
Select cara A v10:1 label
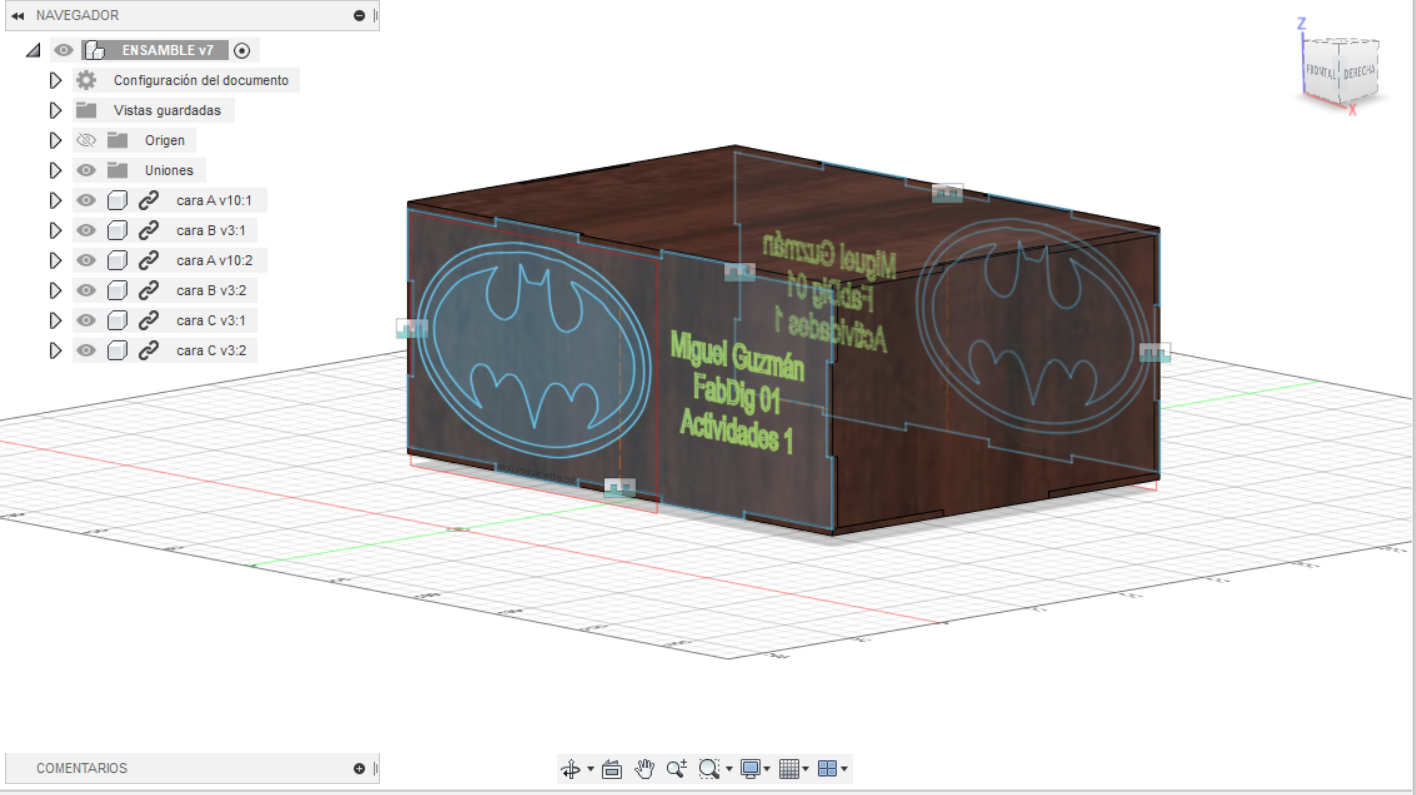point(214,200)
